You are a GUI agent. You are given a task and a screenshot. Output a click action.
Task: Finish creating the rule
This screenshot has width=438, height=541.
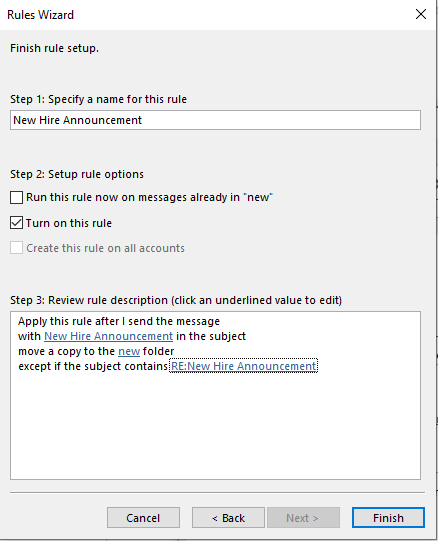388,518
